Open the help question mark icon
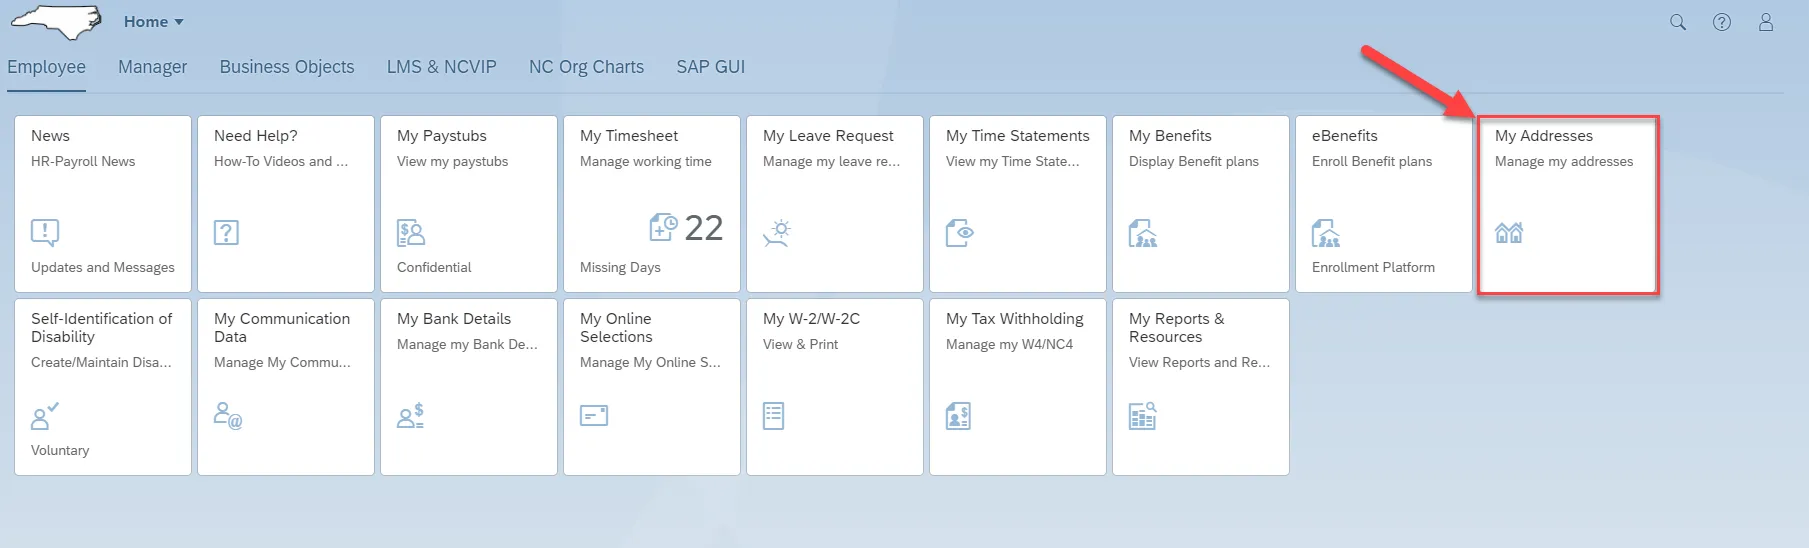 click(1722, 22)
